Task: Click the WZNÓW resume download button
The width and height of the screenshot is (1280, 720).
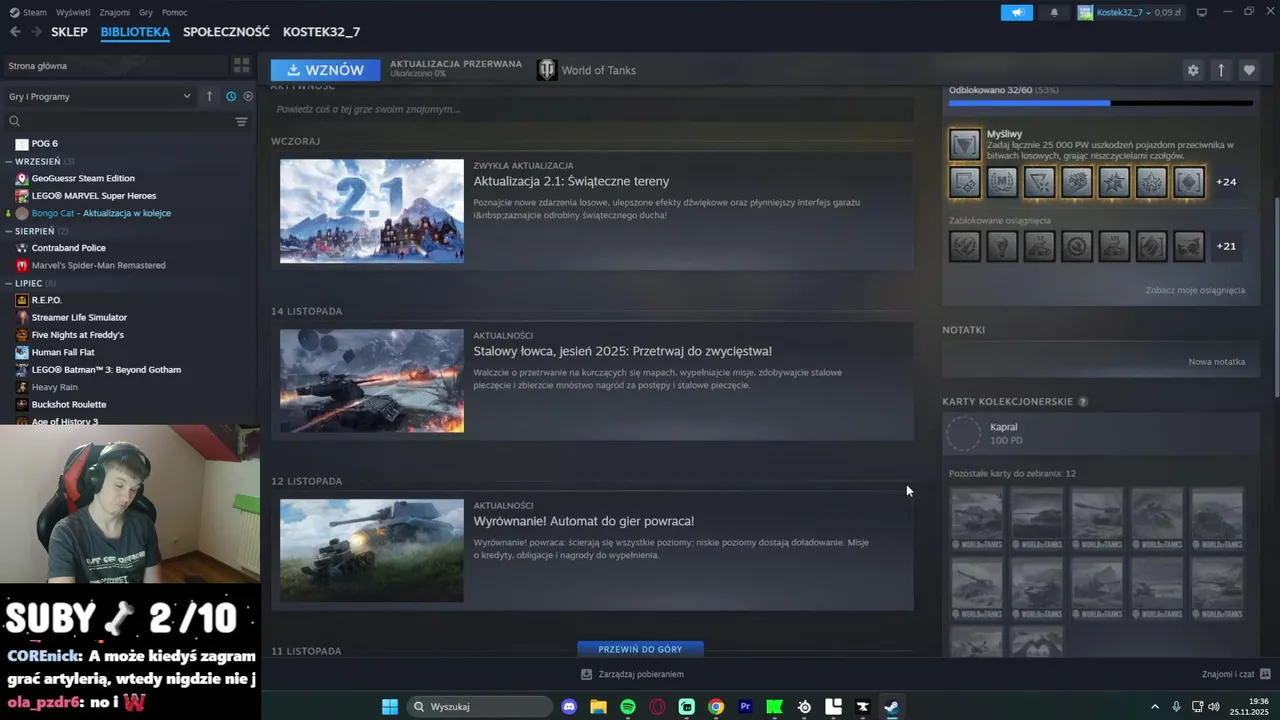Action: tap(325, 70)
